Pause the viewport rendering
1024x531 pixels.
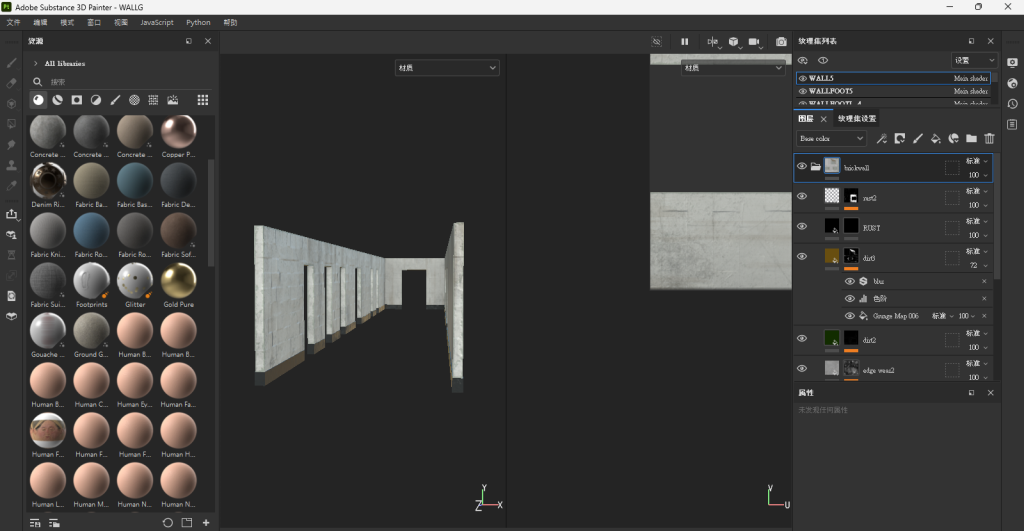pos(685,42)
